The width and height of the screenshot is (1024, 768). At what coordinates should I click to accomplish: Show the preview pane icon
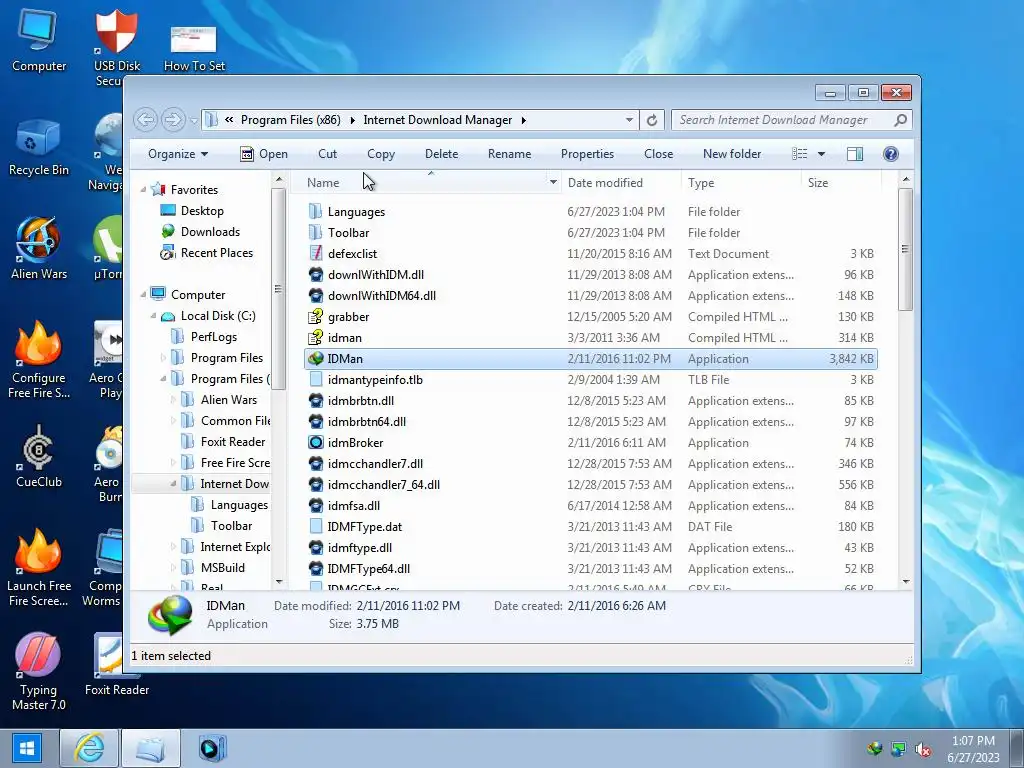tap(855, 153)
